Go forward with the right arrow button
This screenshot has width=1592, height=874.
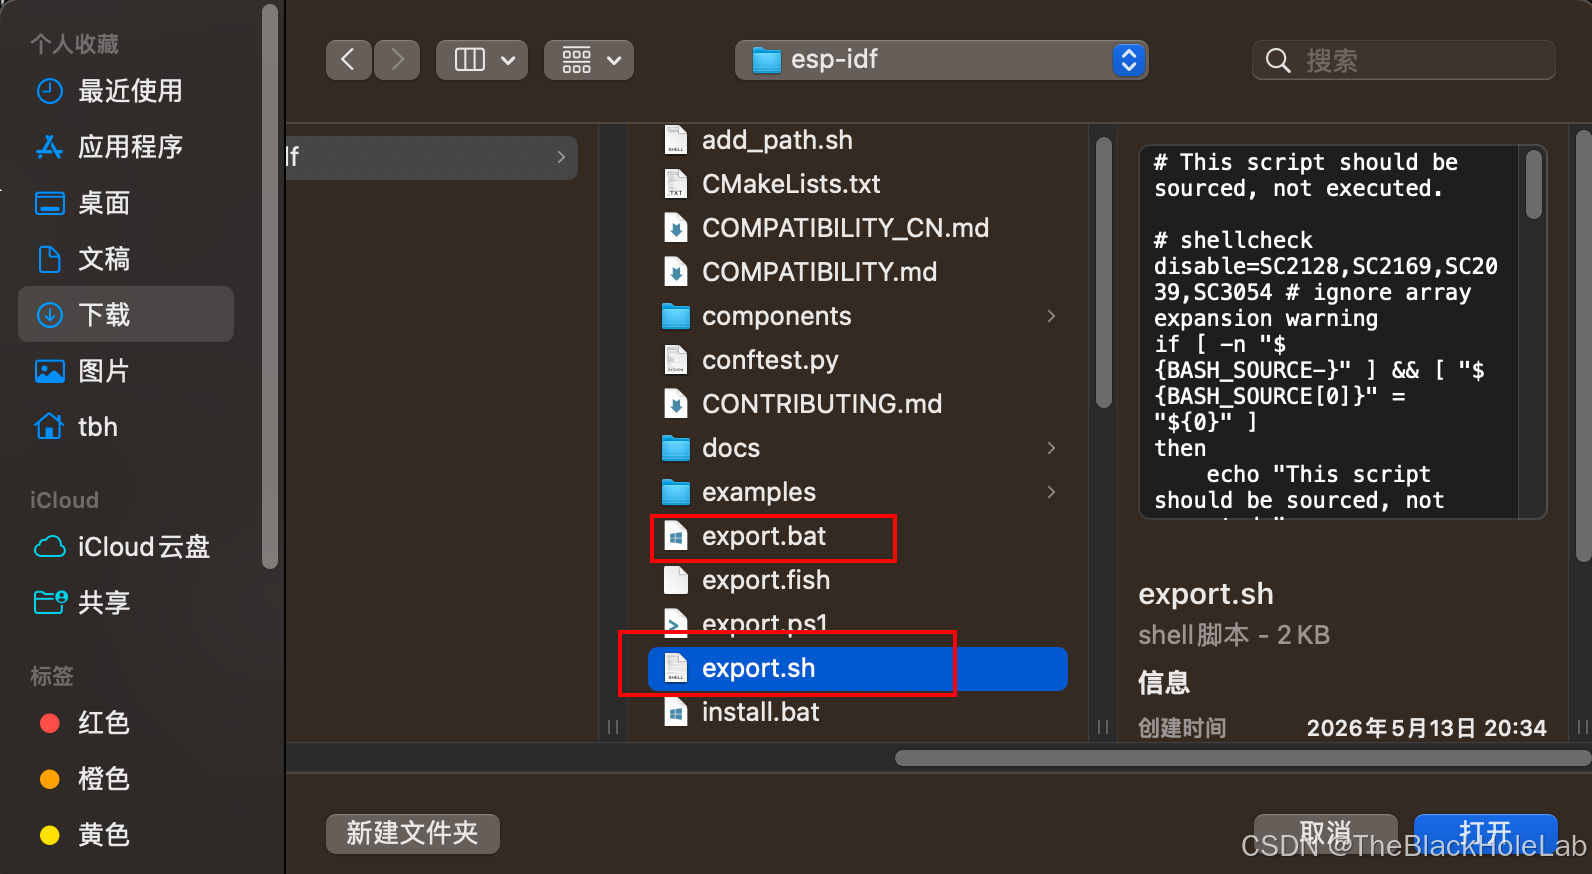coord(397,60)
